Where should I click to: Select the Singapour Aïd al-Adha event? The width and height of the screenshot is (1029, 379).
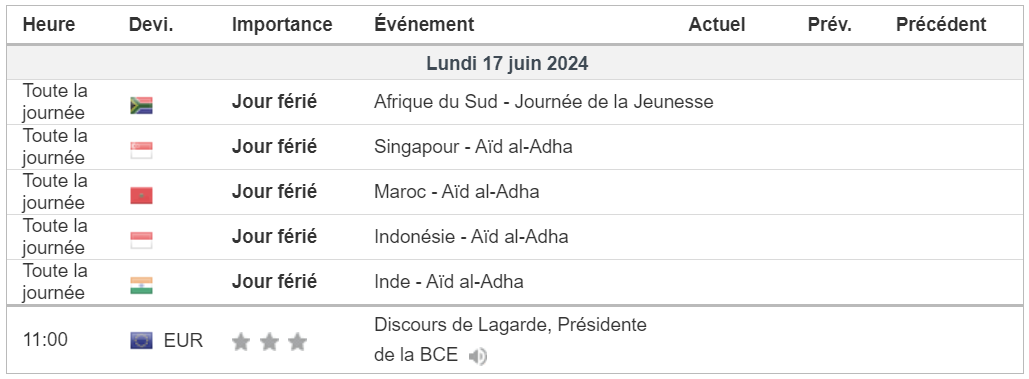coord(473,147)
